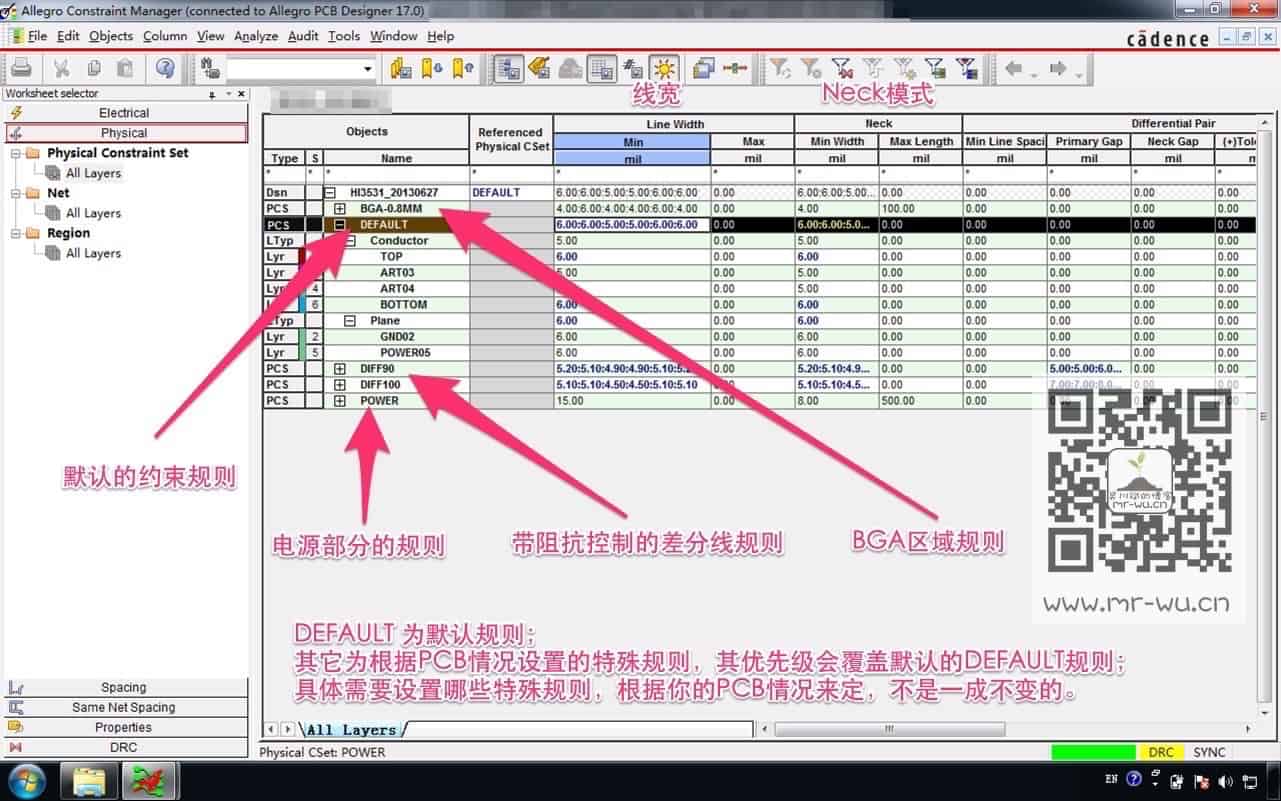Switch to Electrical worksheet section
This screenshot has height=801, width=1281.
pyautogui.click(x=125, y=113)
